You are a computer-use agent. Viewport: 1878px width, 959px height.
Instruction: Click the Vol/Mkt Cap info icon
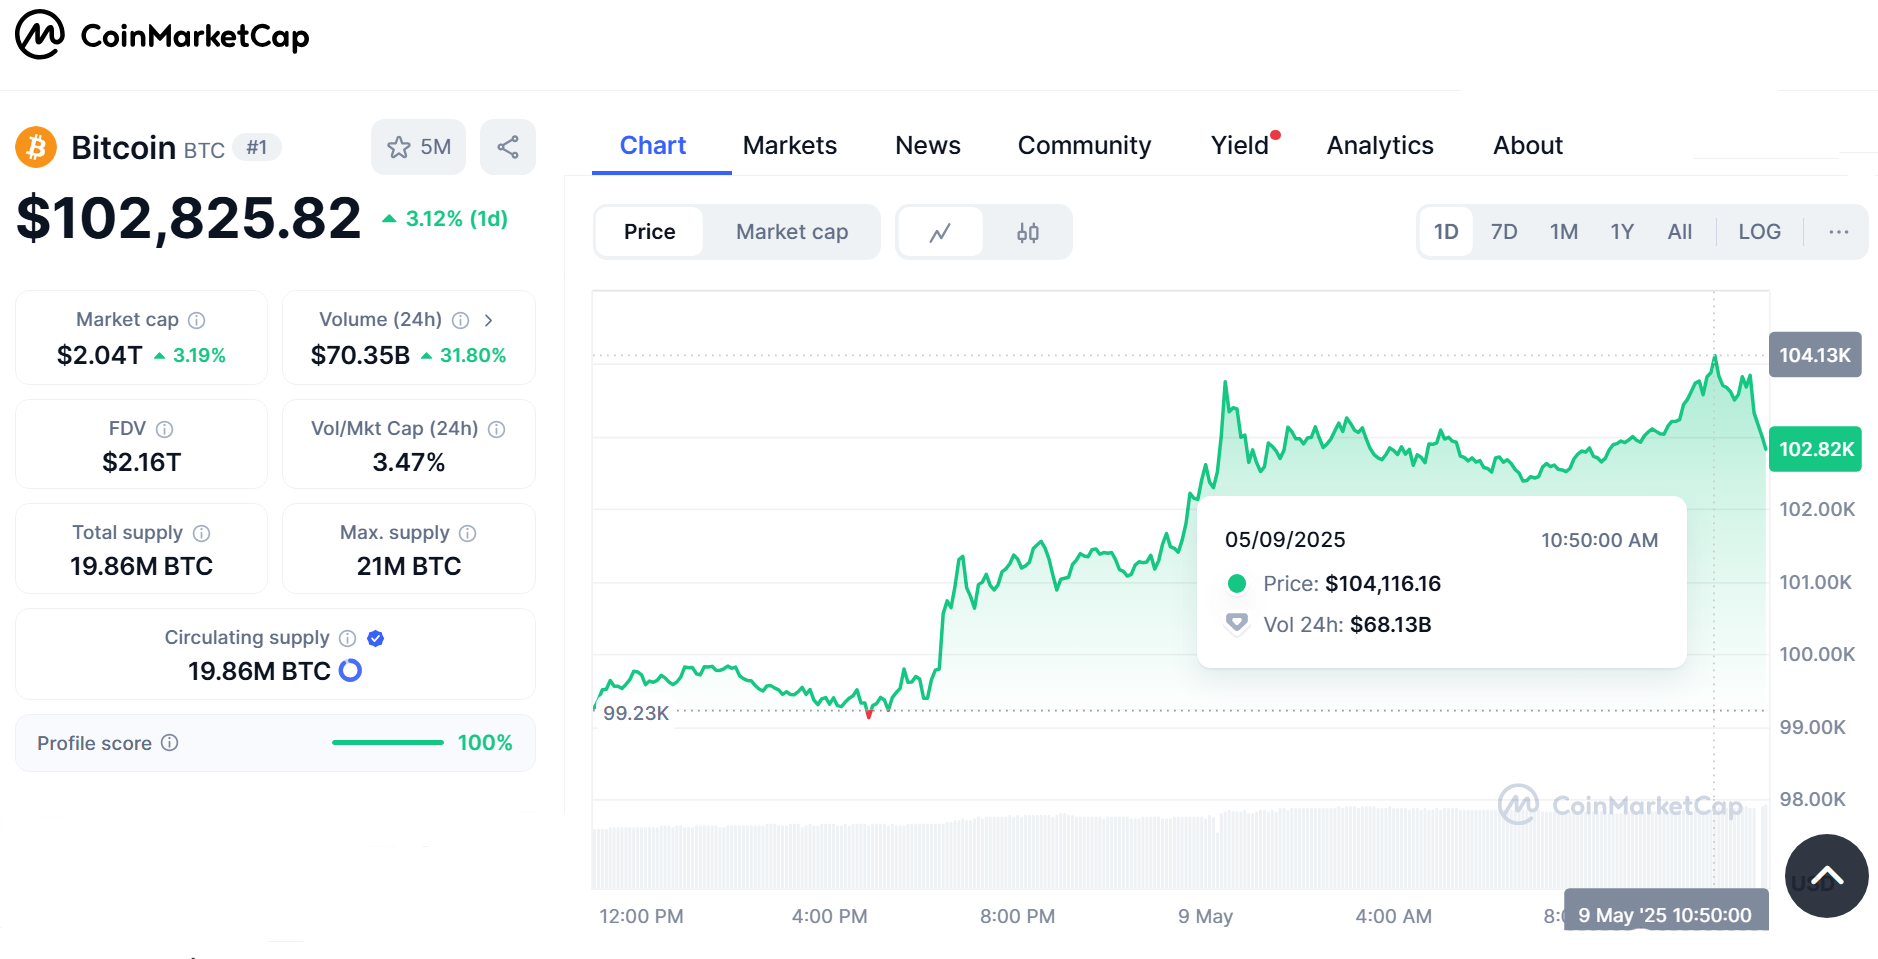tap(496, 429)
